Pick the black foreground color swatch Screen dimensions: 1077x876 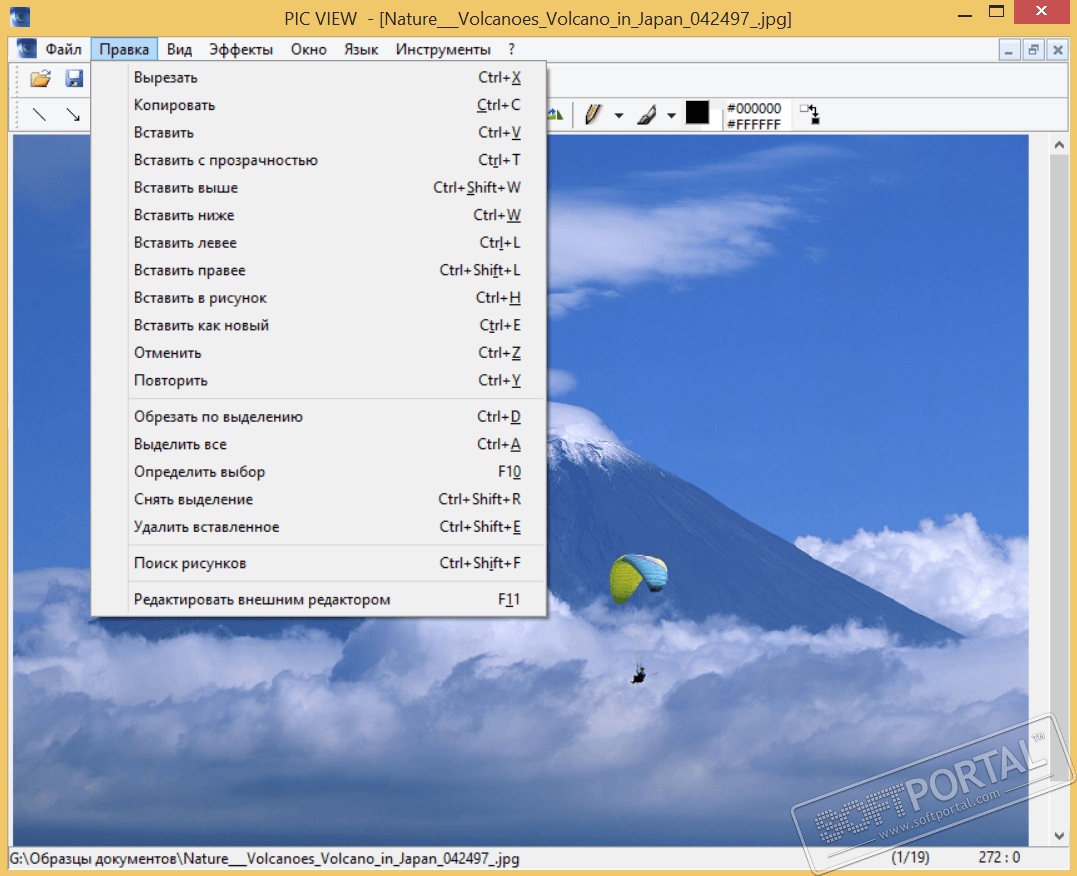[697, 112]
